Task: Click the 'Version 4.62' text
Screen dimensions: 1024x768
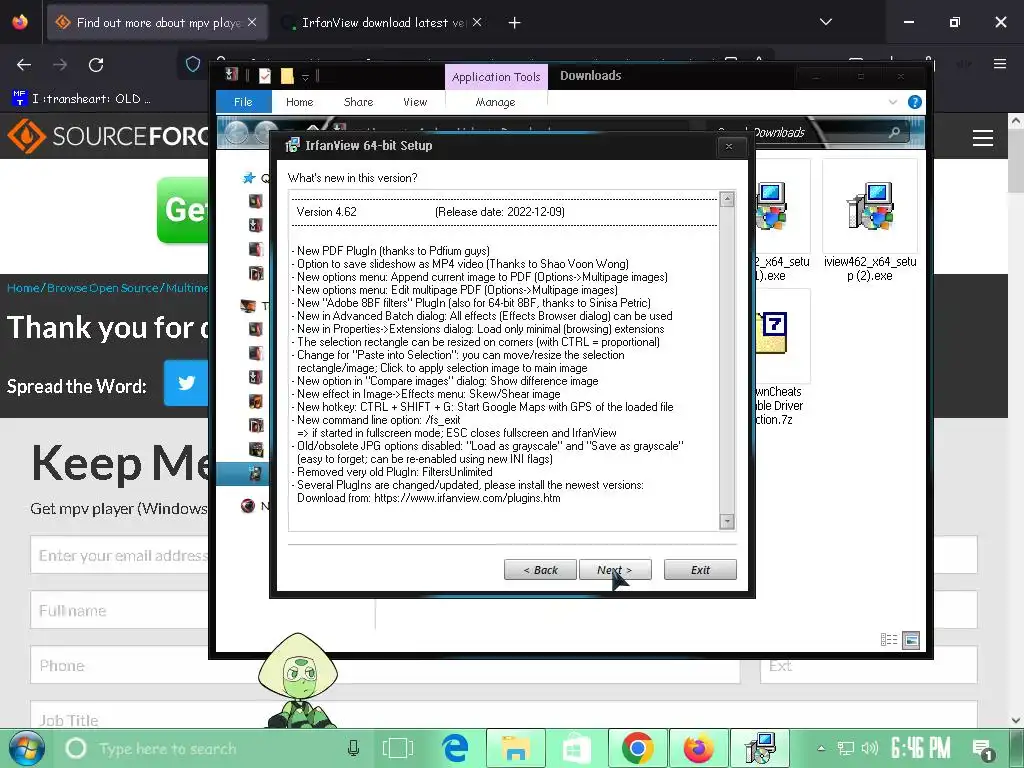Action: 327,212
